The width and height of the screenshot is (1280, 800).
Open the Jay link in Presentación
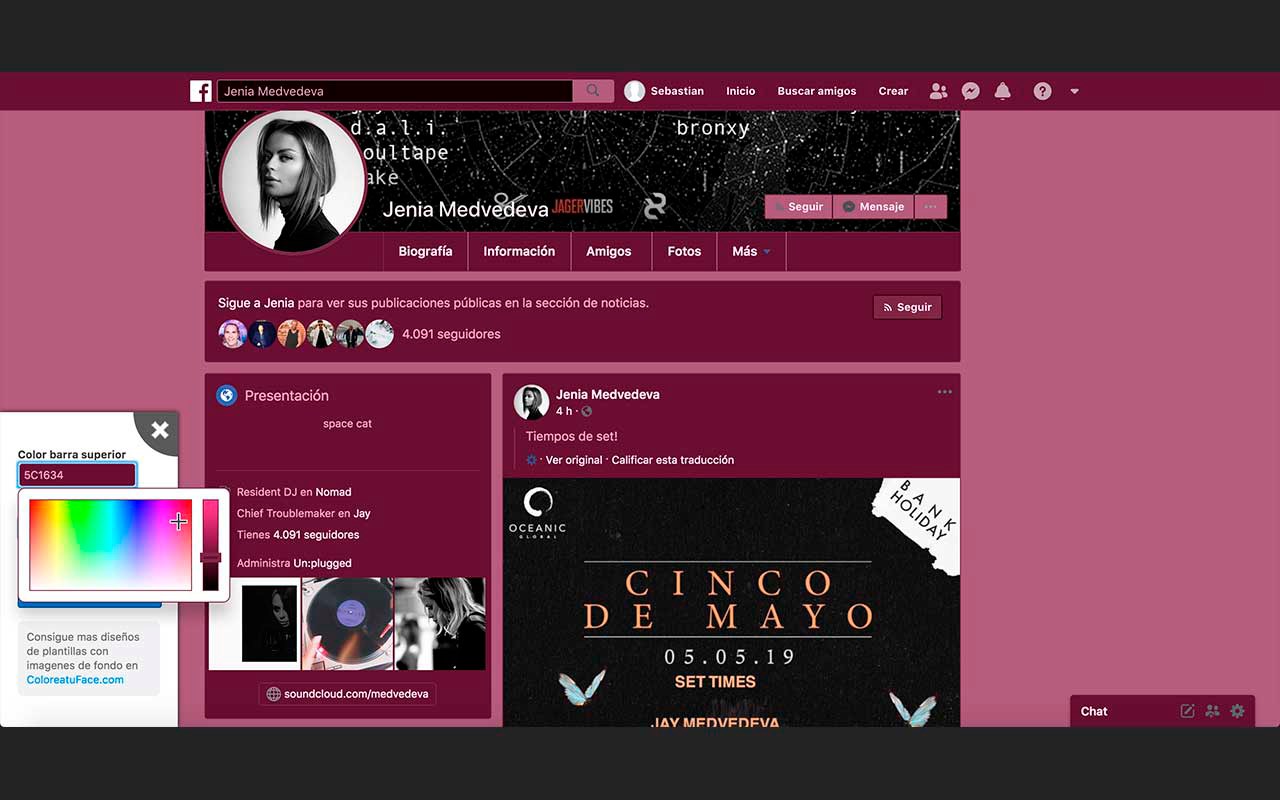point(362,513)
